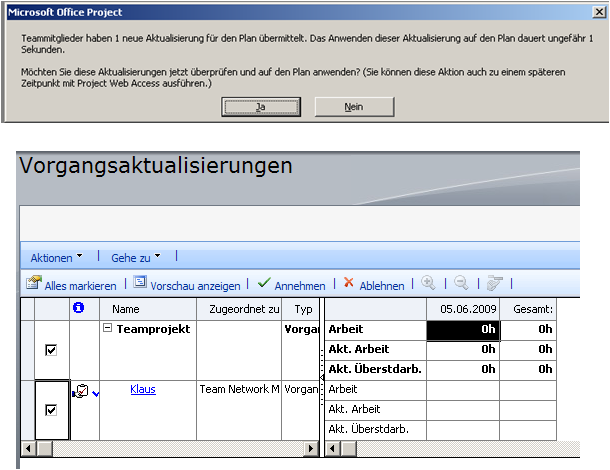Click left grid scrollbar right arrow
Viewport: 610px width, 470px height.
point(311,449)
